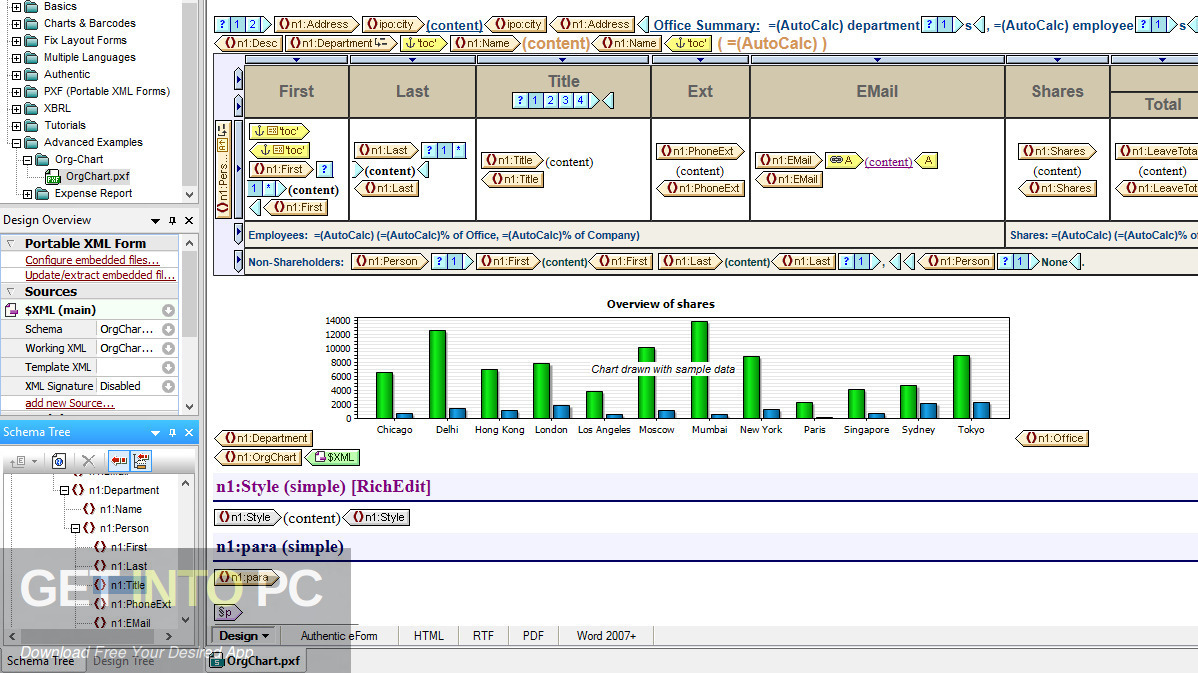Switch to the RTF preview tab
1198x673 pixels.
pos(483,636)
